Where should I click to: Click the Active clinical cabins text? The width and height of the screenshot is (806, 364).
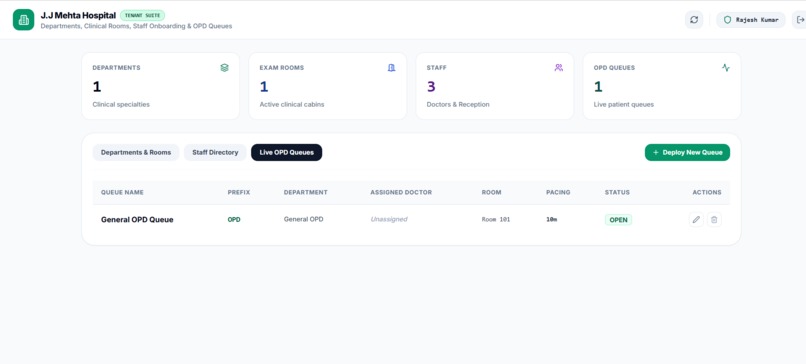click(291, 104)
